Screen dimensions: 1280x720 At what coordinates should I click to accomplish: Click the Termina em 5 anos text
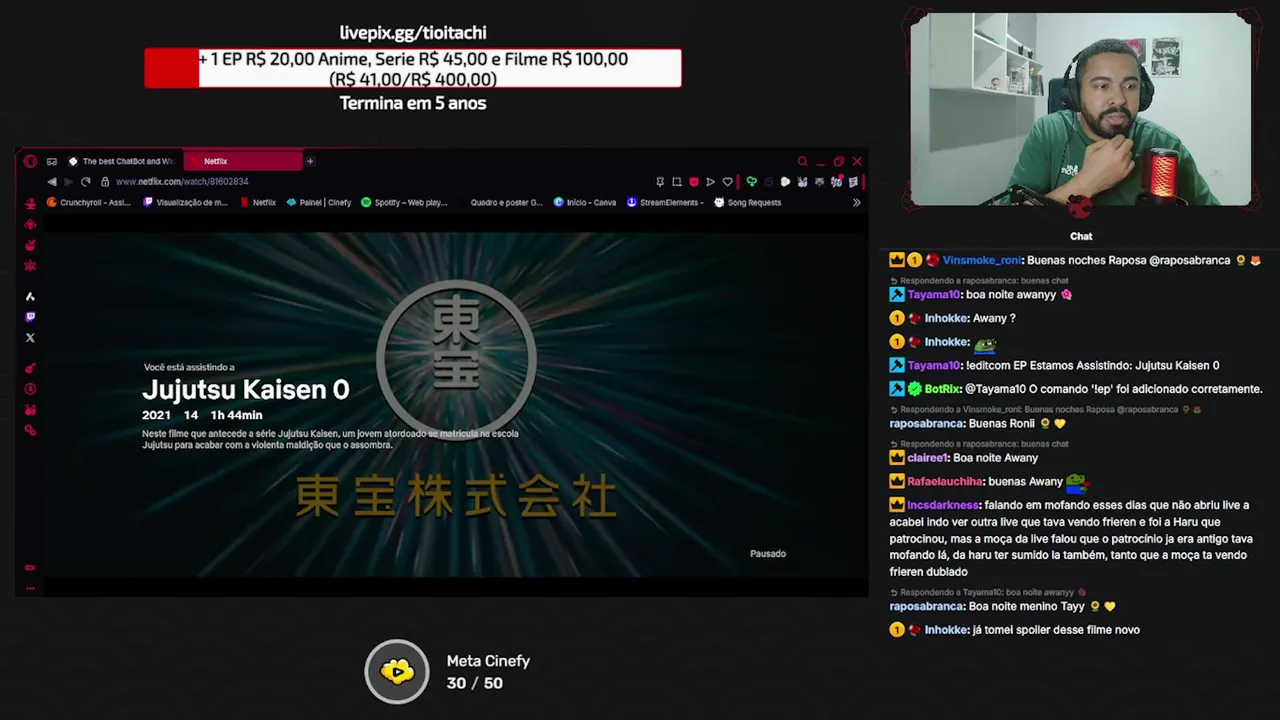413,103
